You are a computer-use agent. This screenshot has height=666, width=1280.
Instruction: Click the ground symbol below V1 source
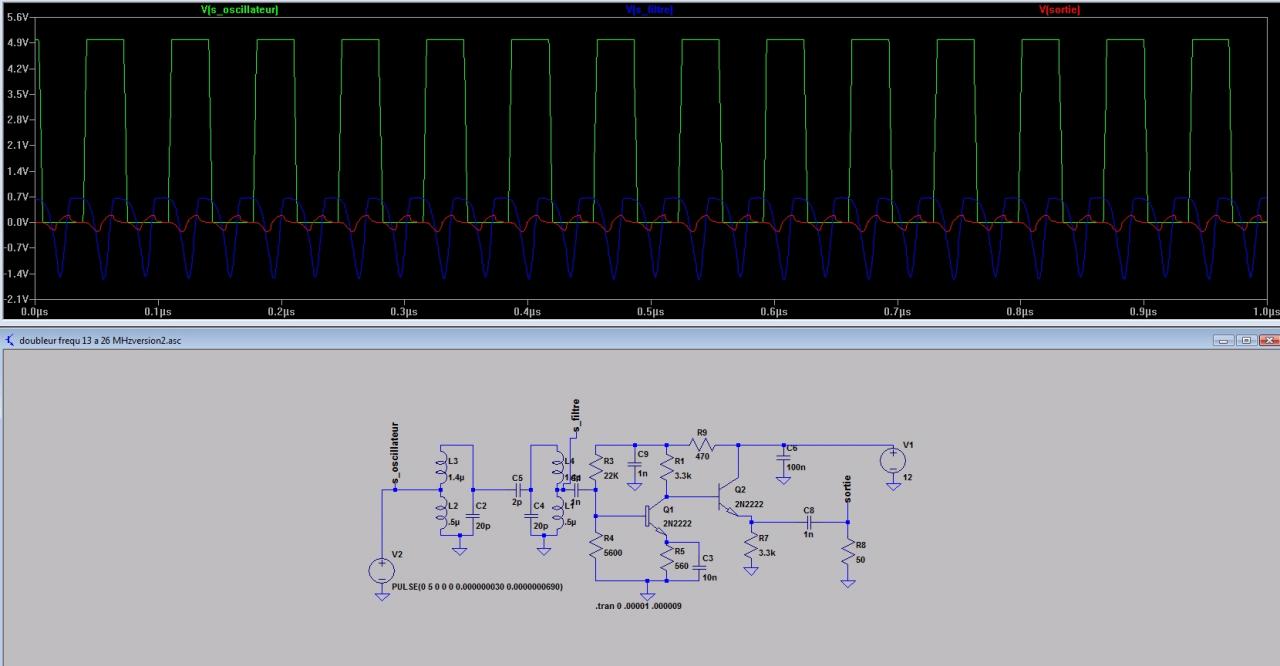coord(892,485)
